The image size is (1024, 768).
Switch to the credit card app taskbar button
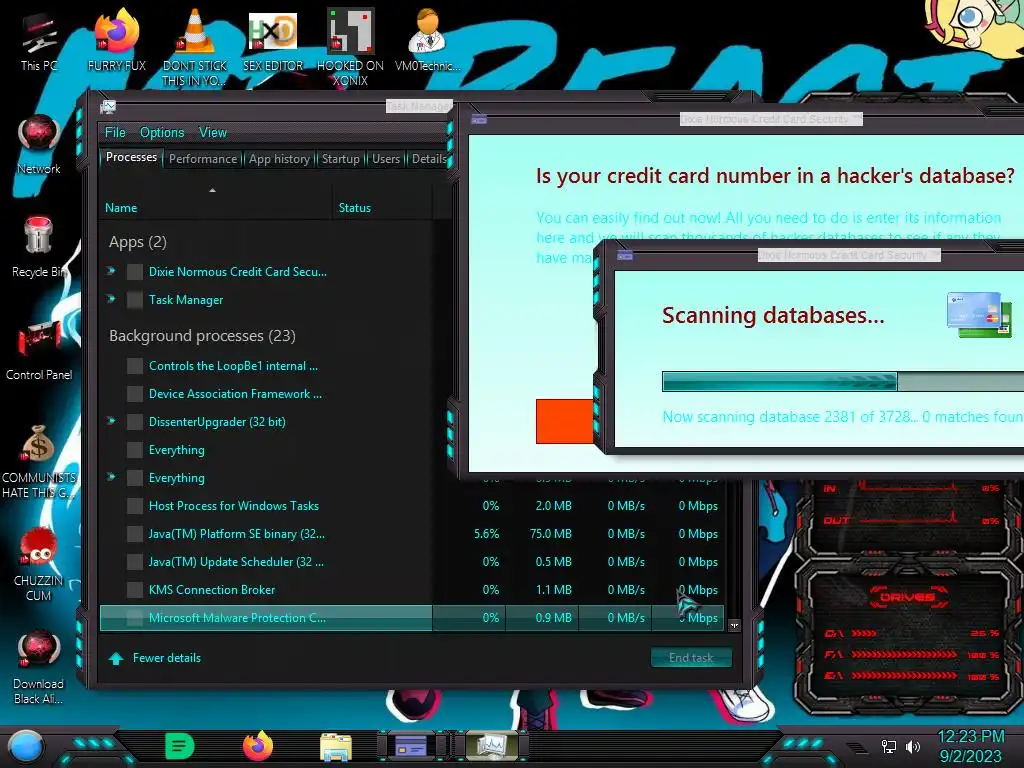[x=411, y=746]
